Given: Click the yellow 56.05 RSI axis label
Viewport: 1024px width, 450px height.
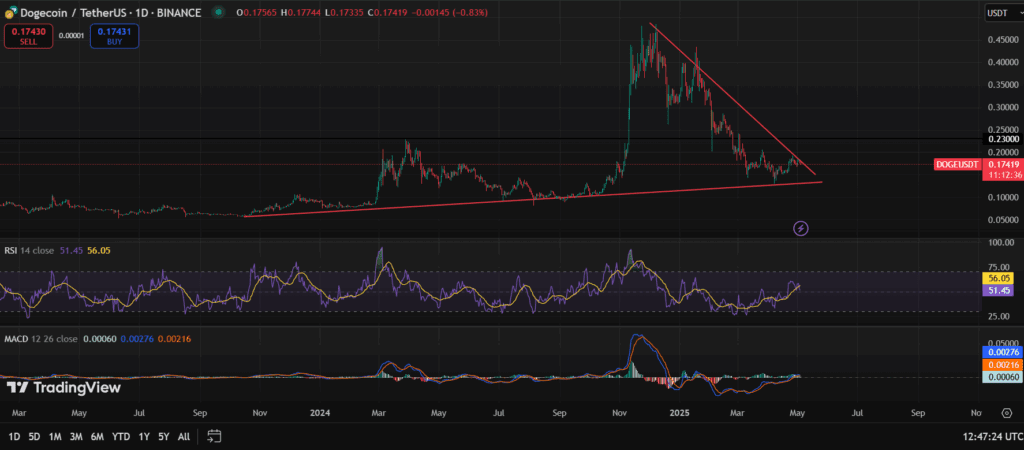Looking at the screenshot, I should click(x=1001, y=278).
